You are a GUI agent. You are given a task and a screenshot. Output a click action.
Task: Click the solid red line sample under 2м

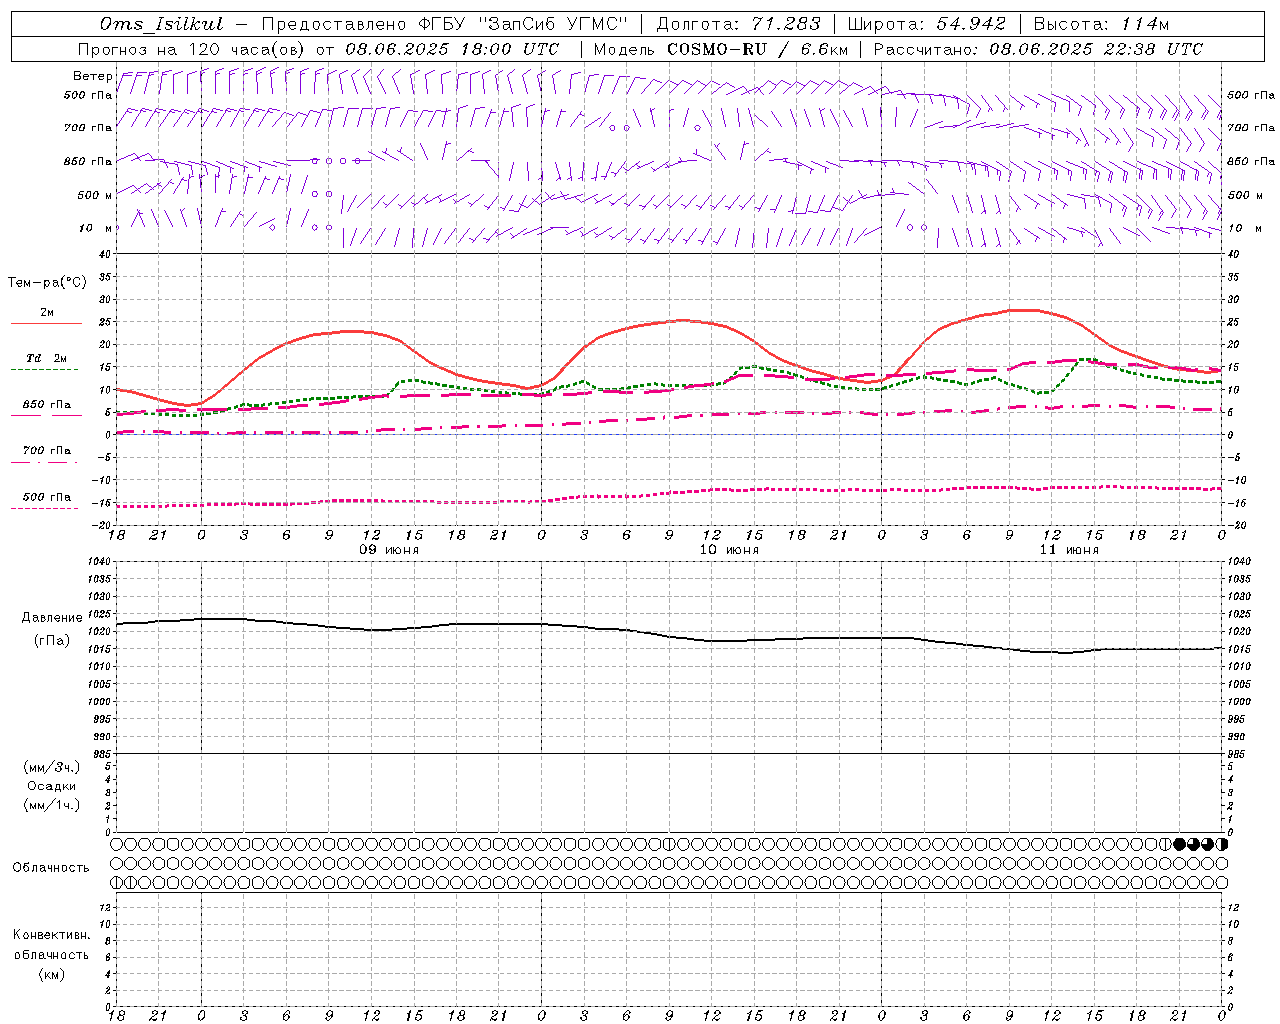(46, 324)
